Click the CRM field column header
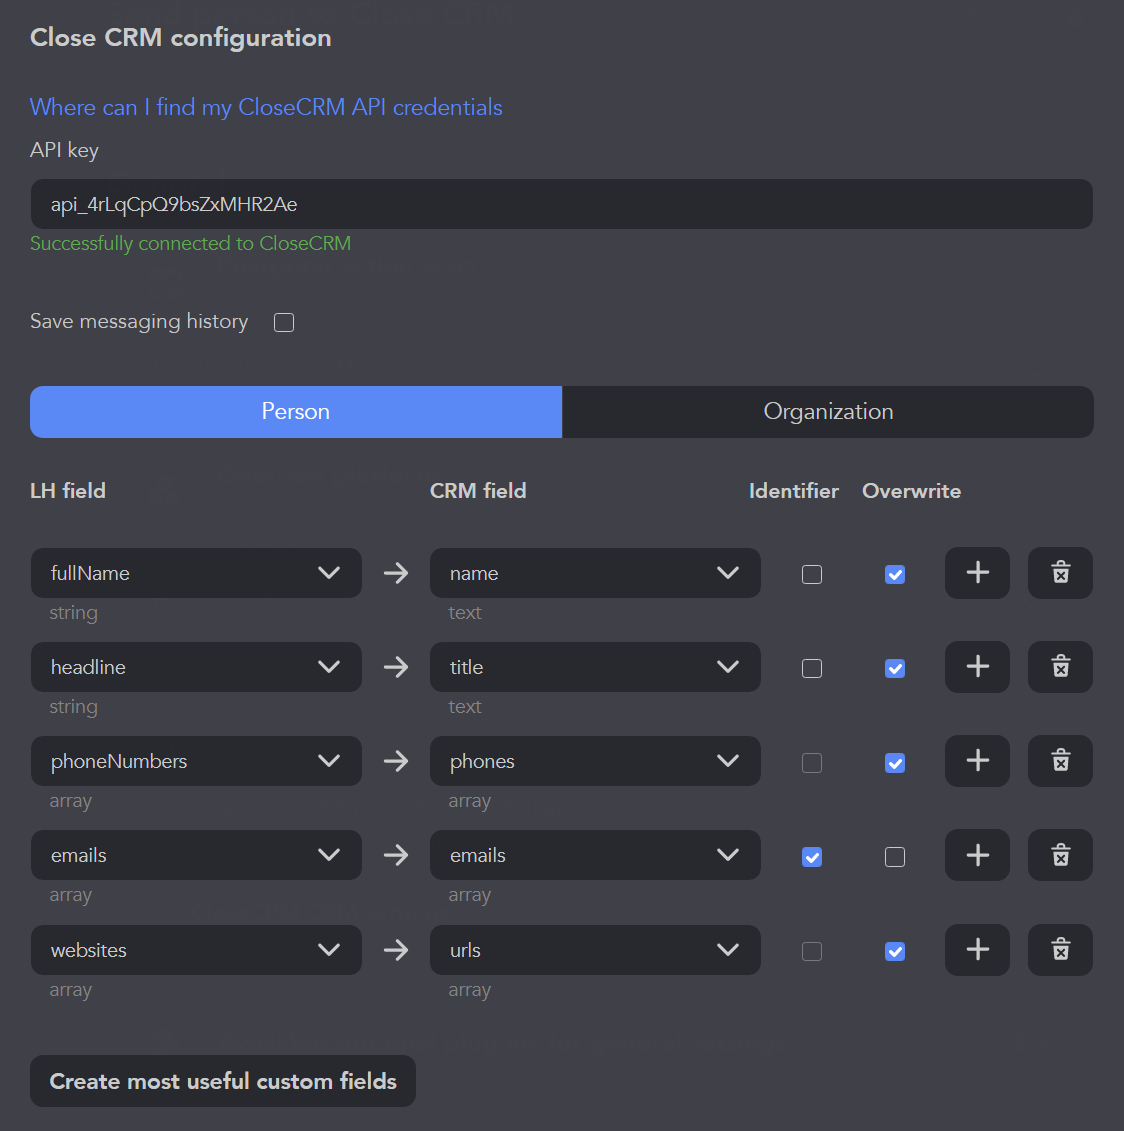Screen dimensions: 1124x1131 click(478, 491)
